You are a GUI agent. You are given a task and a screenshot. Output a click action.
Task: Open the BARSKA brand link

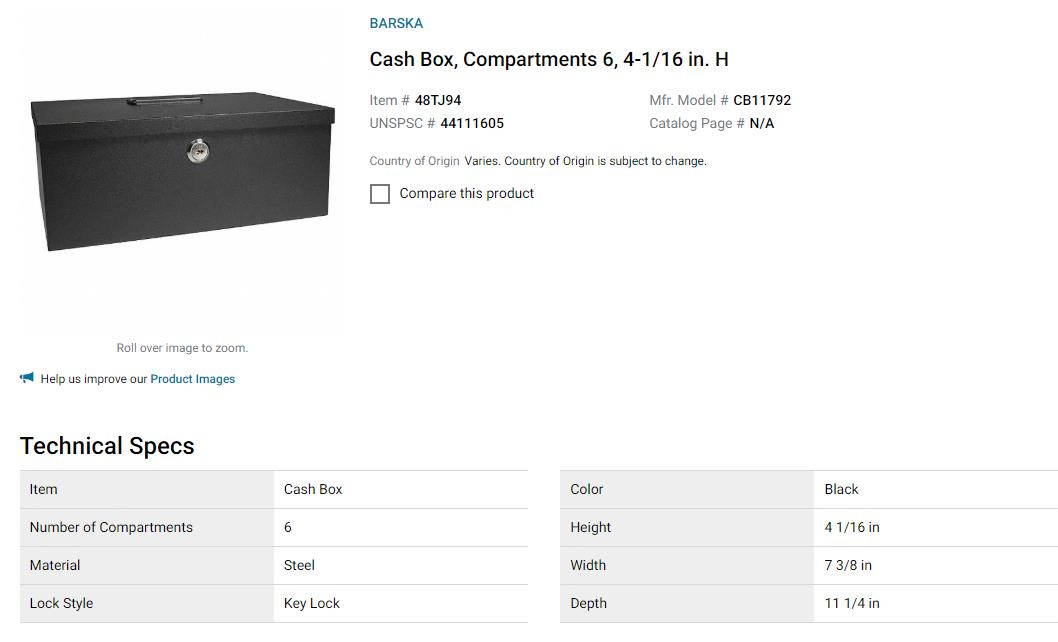point(396,23)
